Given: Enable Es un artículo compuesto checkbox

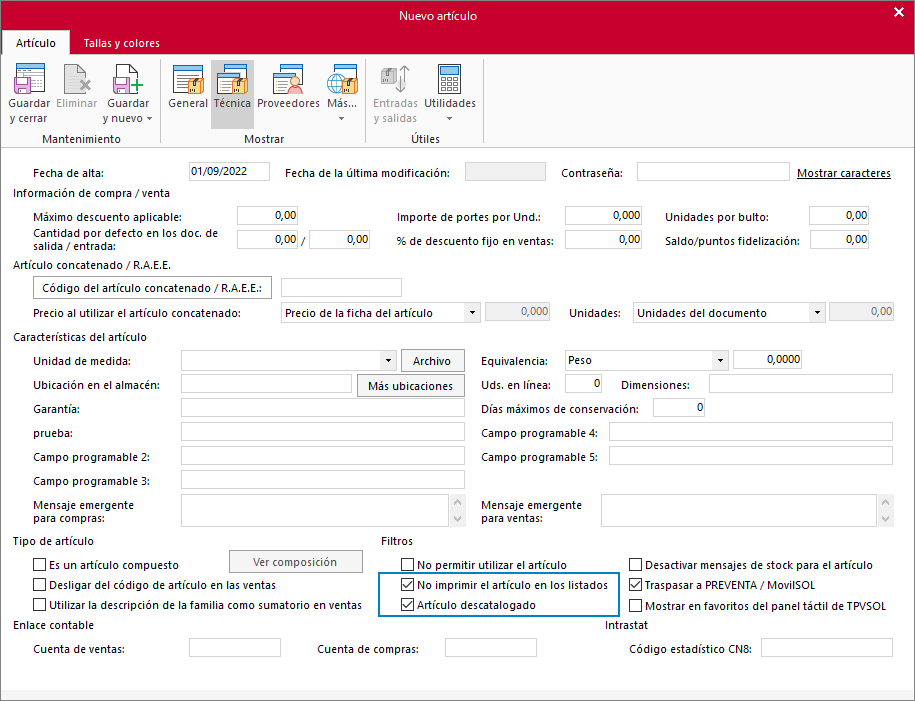Looking at the screenshot, I should (40, 565).
